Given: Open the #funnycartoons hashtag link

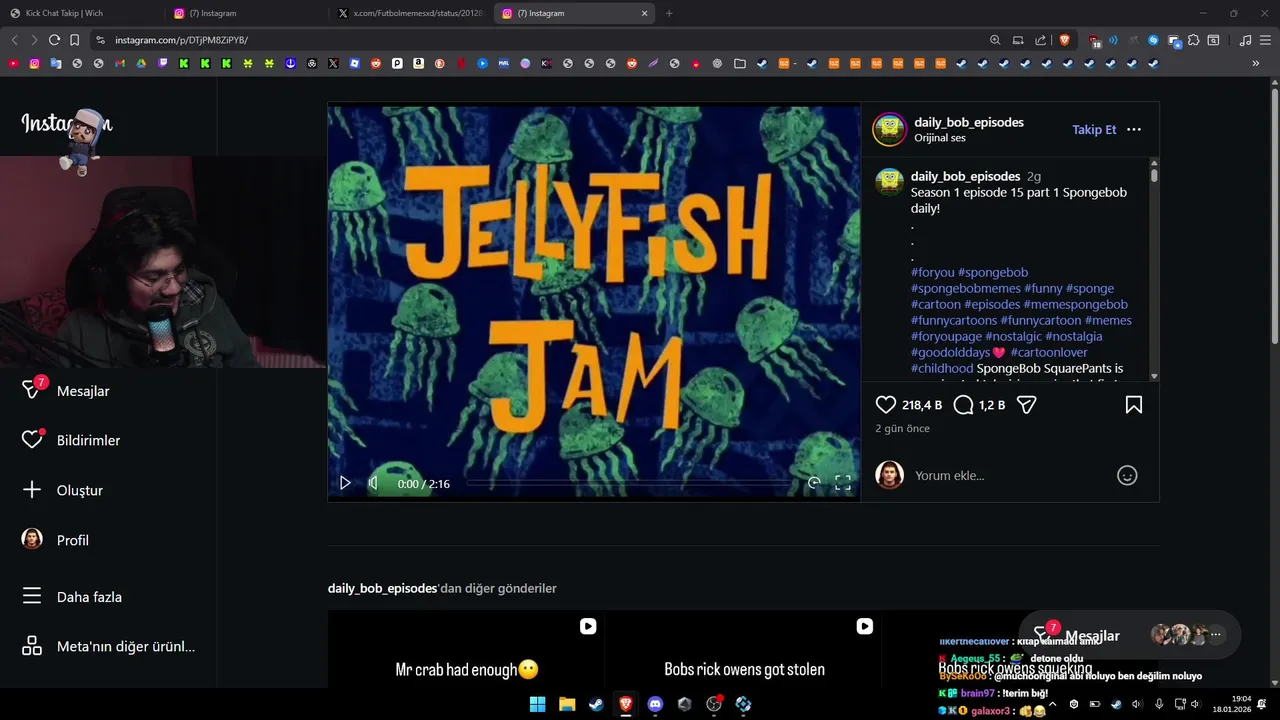Looking at the screenshot, I should coord(954,320).
